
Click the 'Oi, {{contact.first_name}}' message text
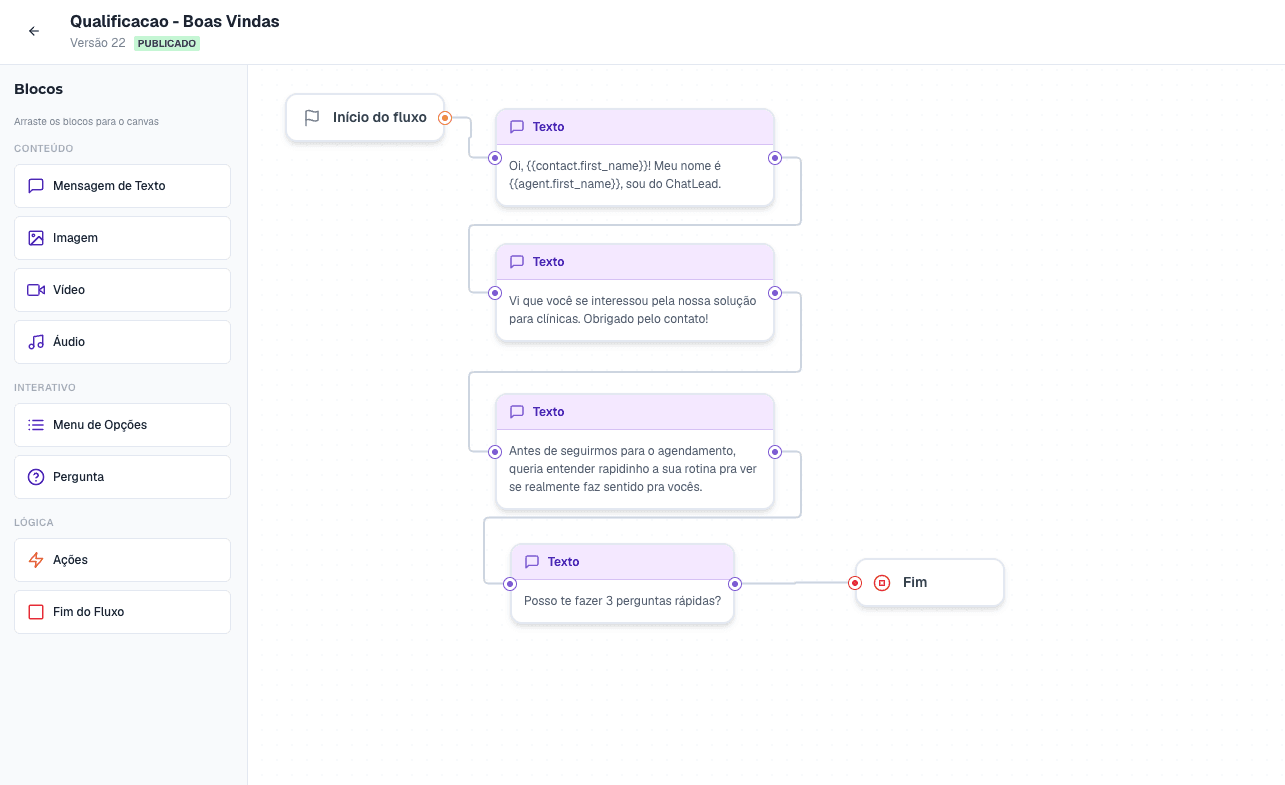tap(615, 175)
